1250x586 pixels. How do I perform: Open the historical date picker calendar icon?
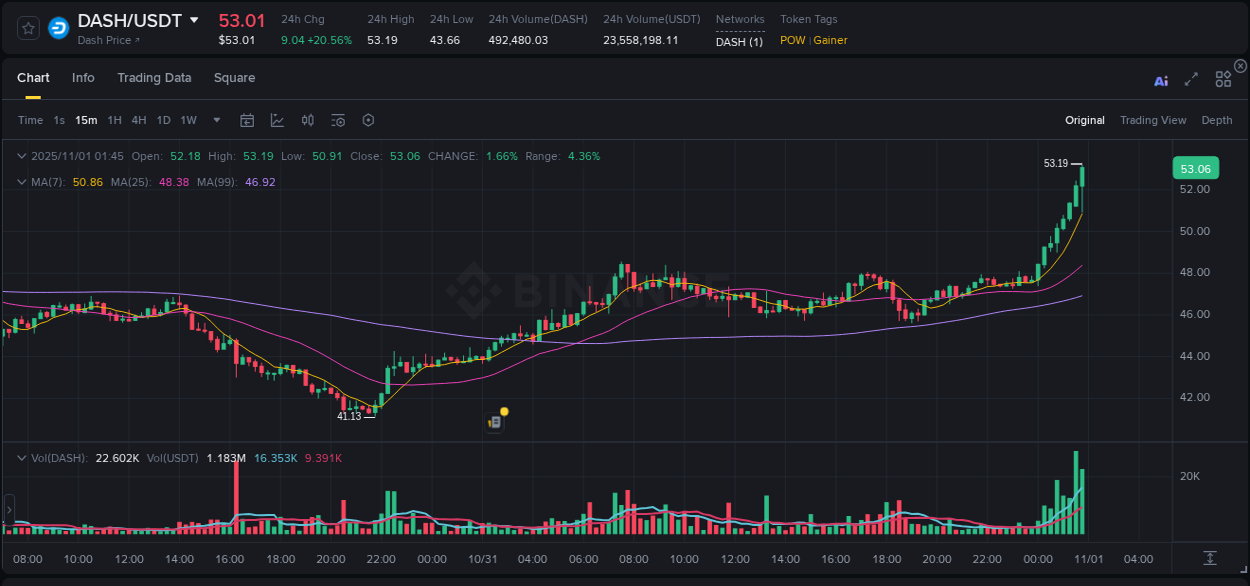click(247, 119)
